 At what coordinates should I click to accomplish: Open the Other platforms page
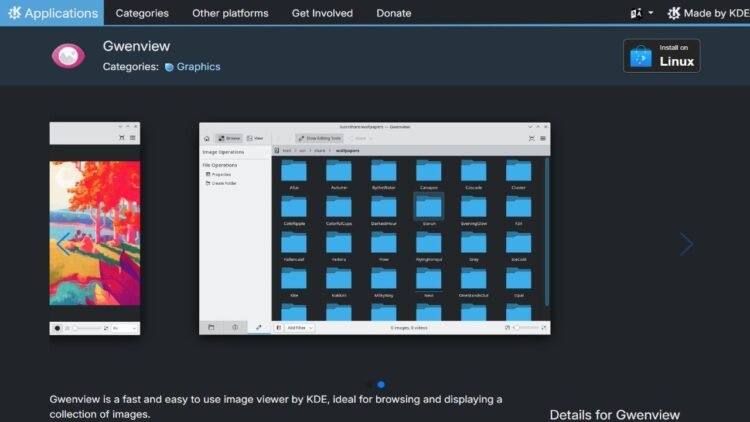tap(230, 13)
